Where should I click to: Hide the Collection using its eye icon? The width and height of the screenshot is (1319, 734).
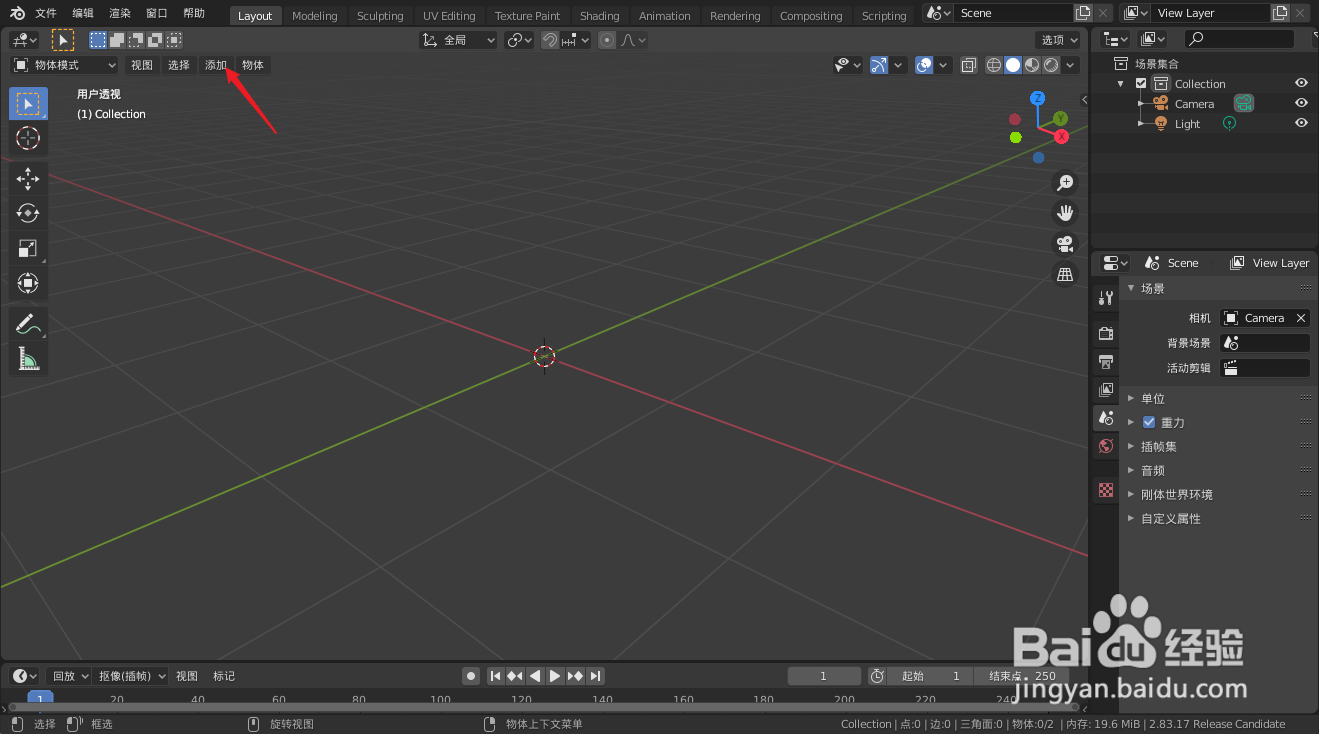1301,83
